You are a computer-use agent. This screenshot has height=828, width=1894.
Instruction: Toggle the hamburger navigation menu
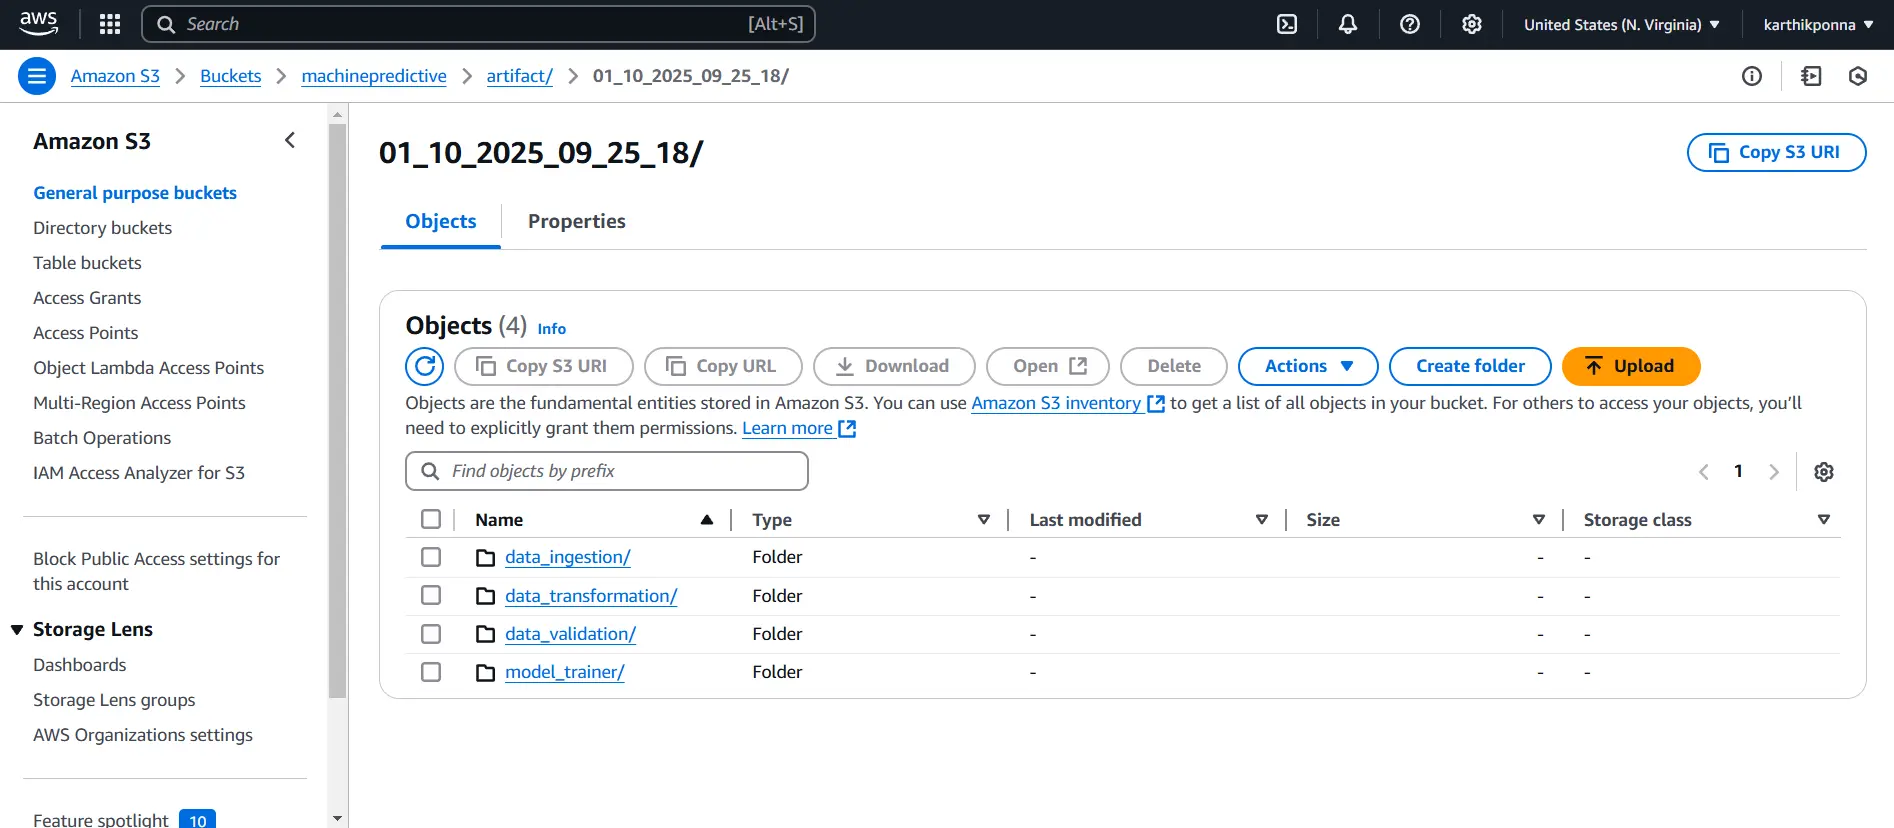37,76
